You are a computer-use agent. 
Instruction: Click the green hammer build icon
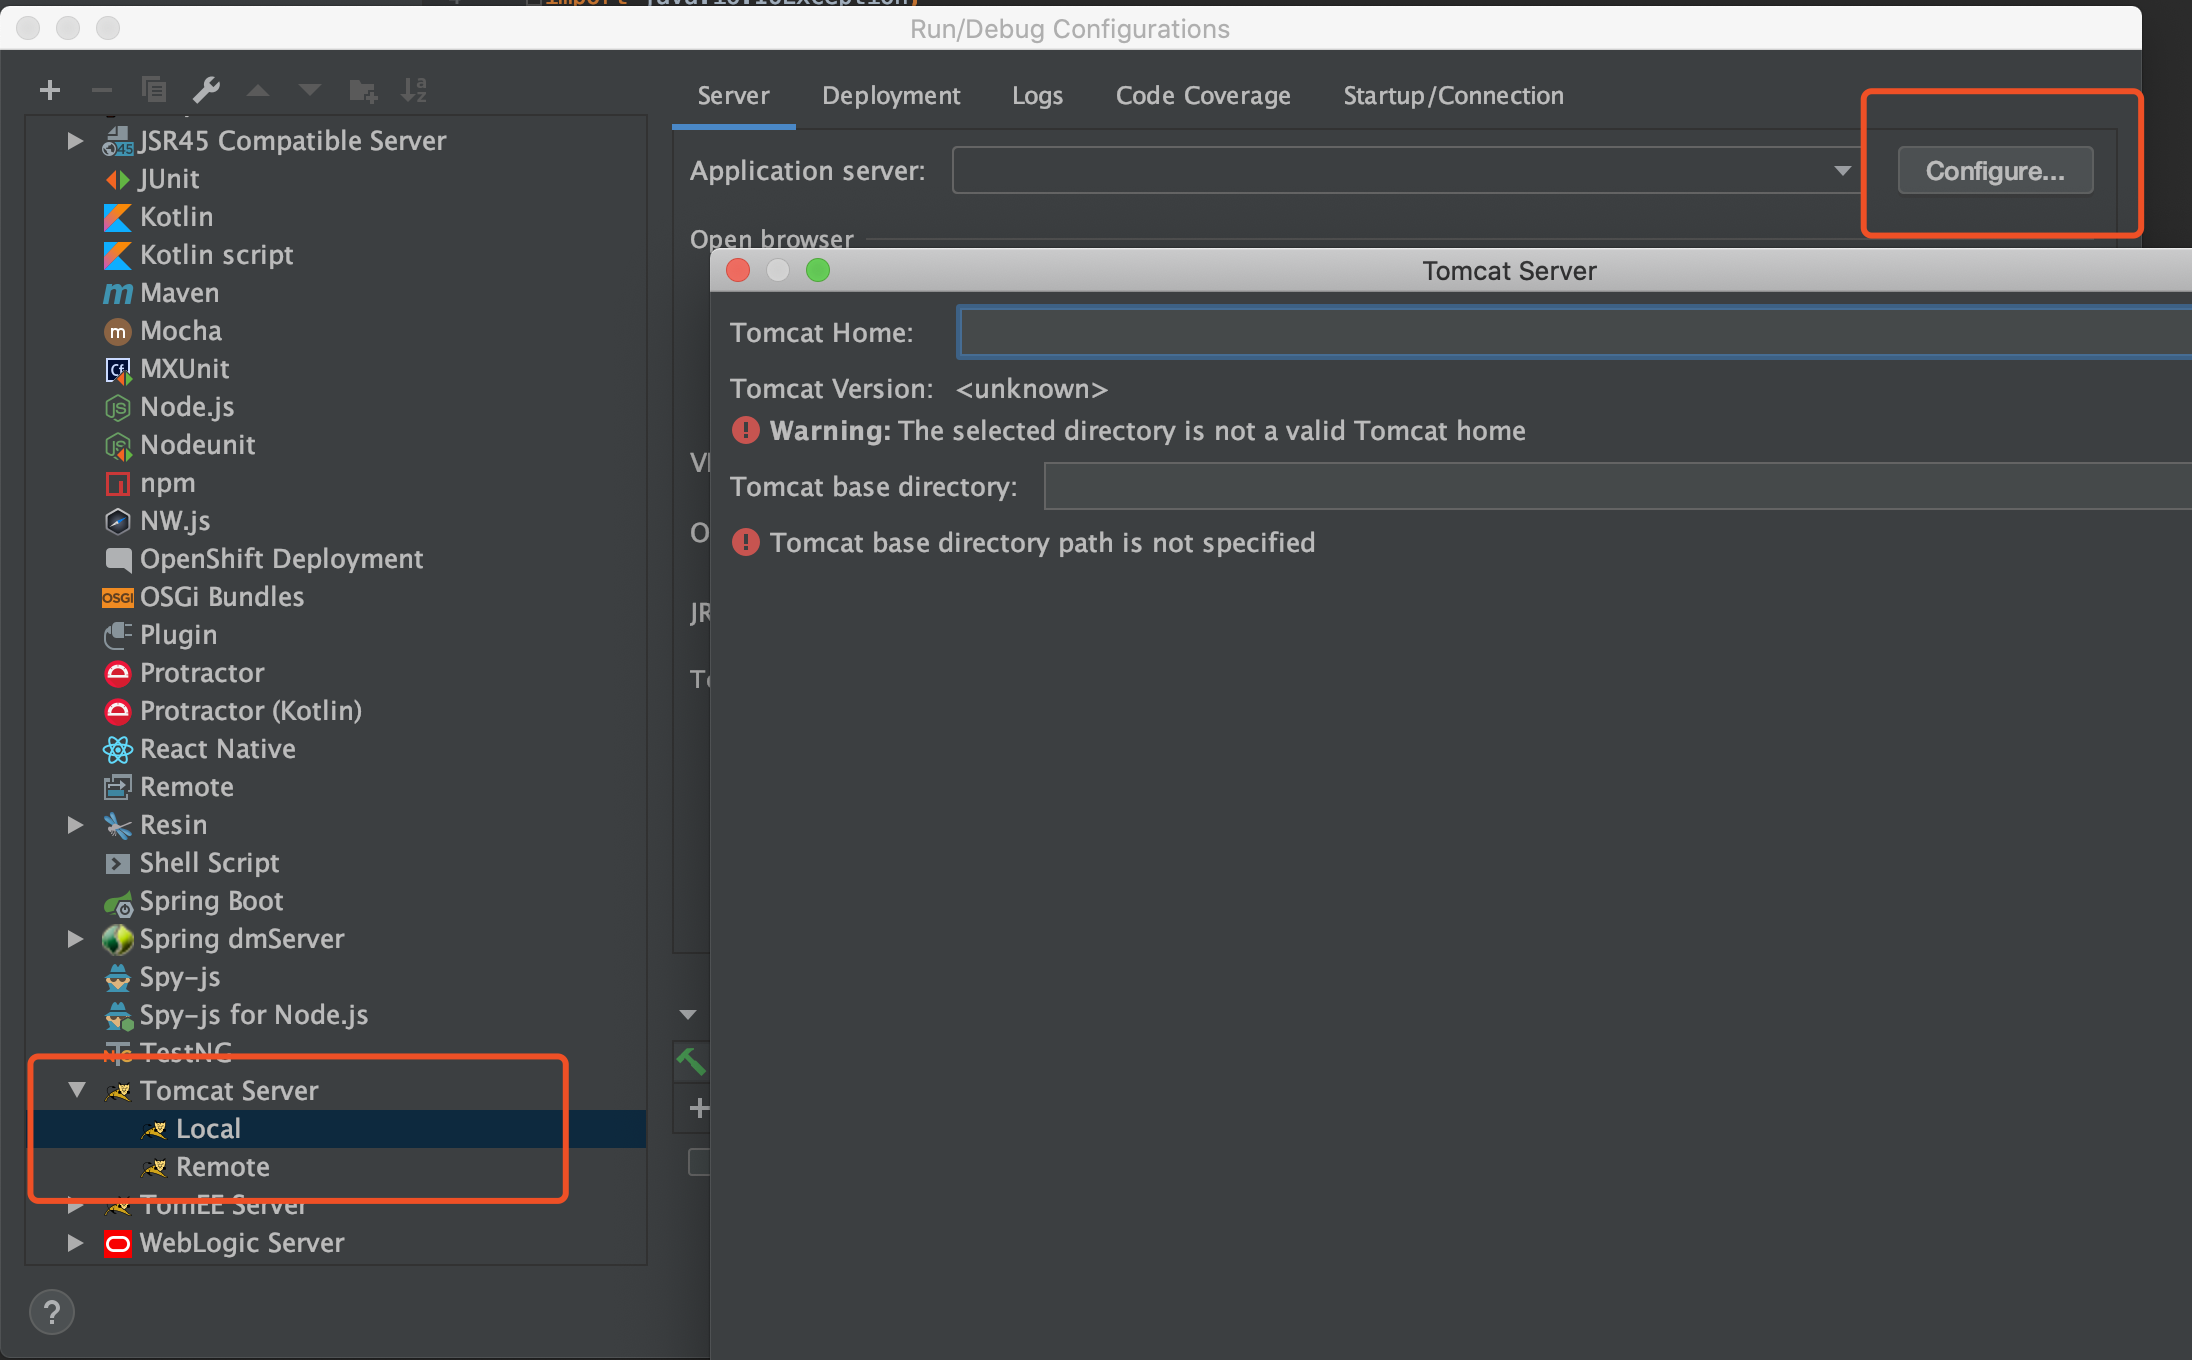point(691,1060)
